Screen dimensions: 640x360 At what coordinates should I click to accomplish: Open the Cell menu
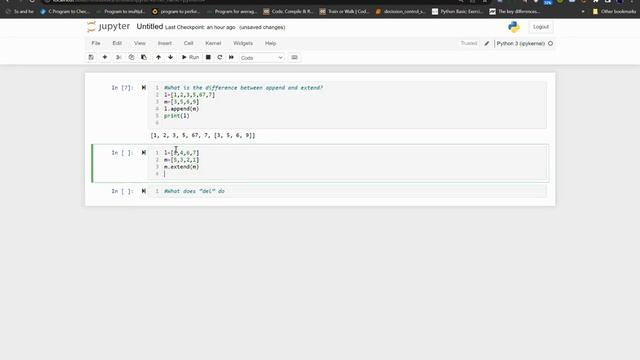[x=189, y=43]
